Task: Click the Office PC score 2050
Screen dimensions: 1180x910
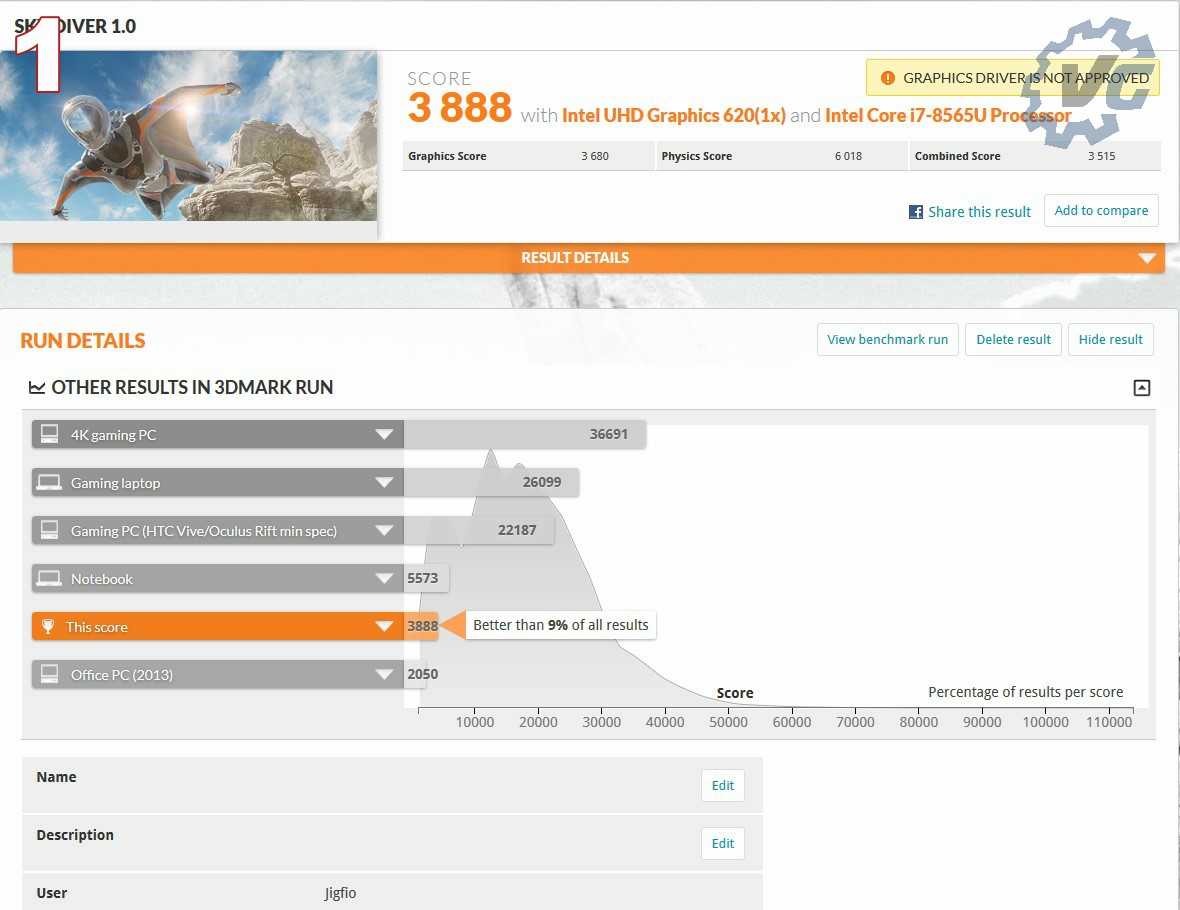Action: coord(422,674)
